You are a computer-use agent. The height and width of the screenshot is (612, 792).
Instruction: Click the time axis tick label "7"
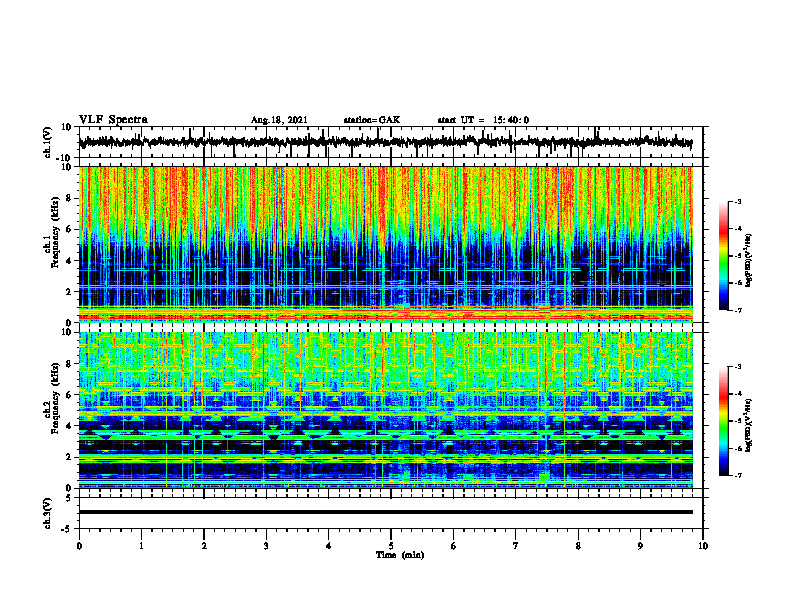[516, 546]
